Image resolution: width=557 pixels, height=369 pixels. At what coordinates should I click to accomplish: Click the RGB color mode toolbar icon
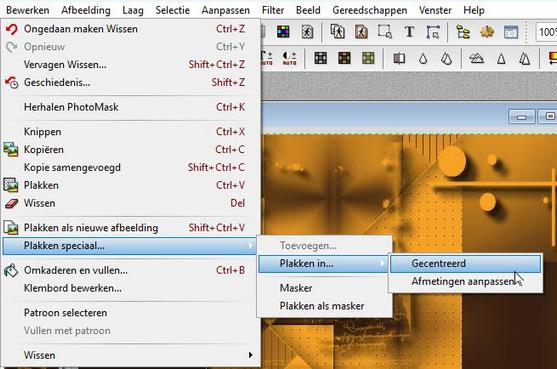283,32
